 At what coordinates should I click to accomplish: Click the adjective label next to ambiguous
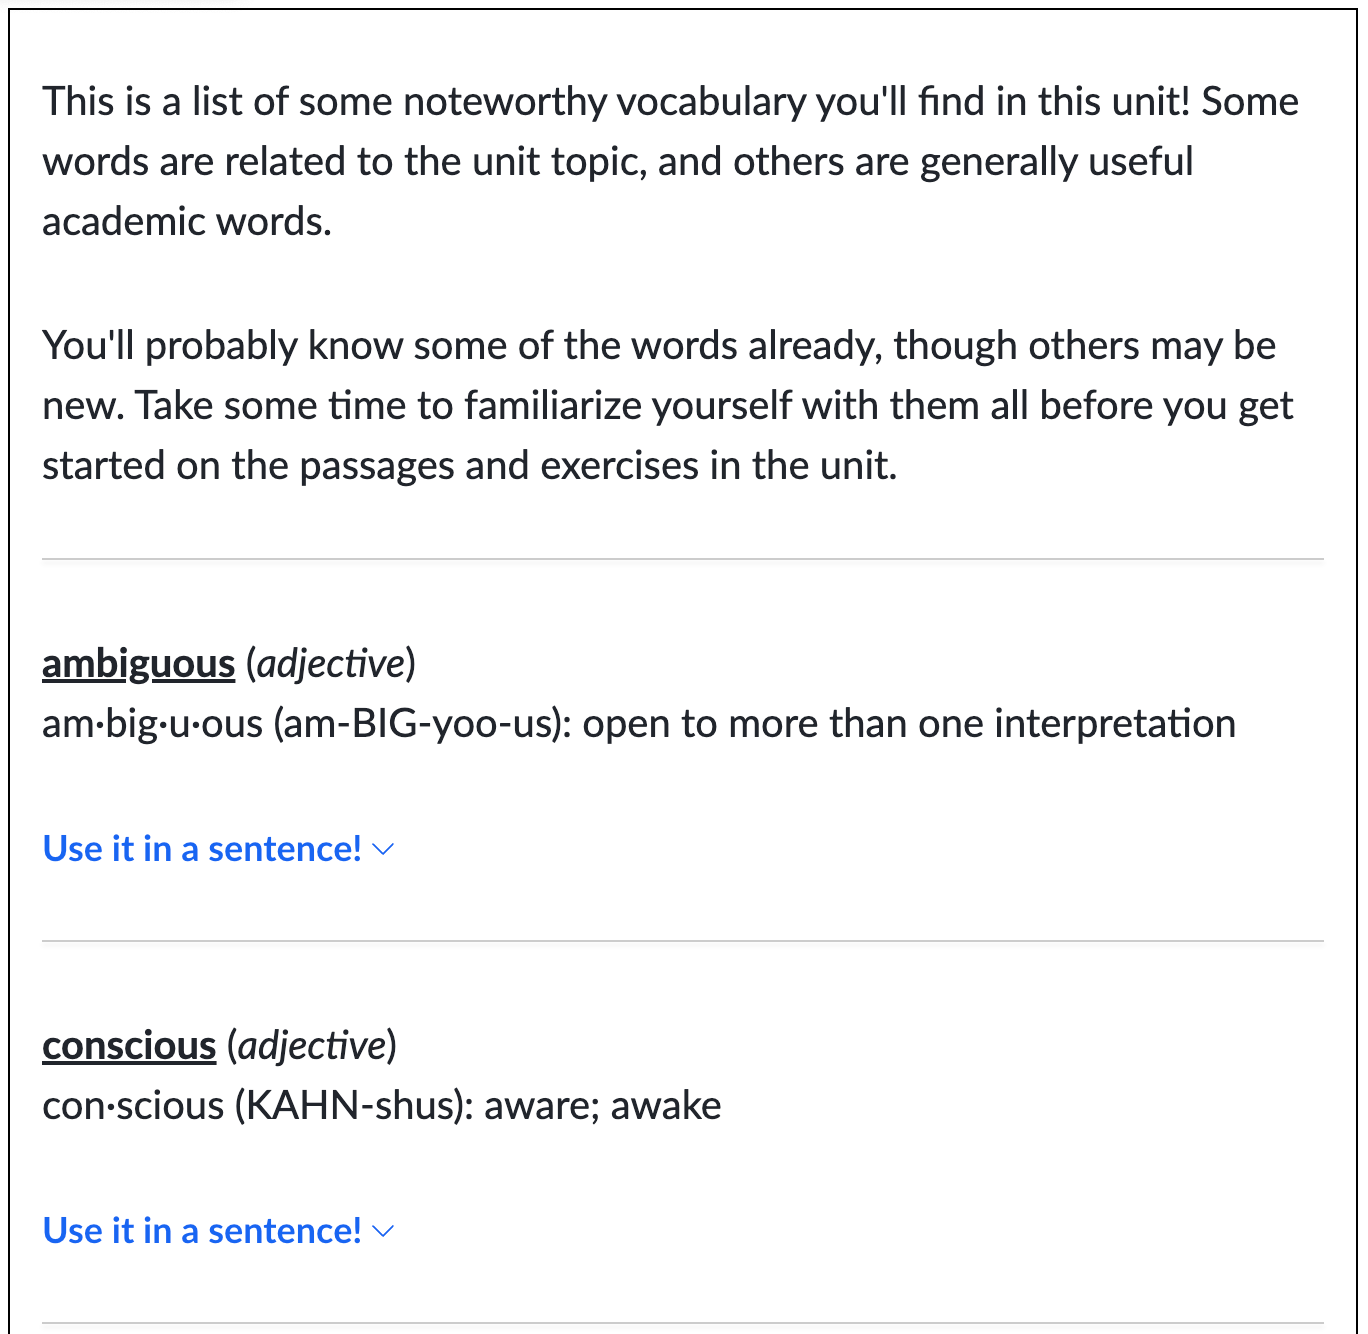(330, 663)
